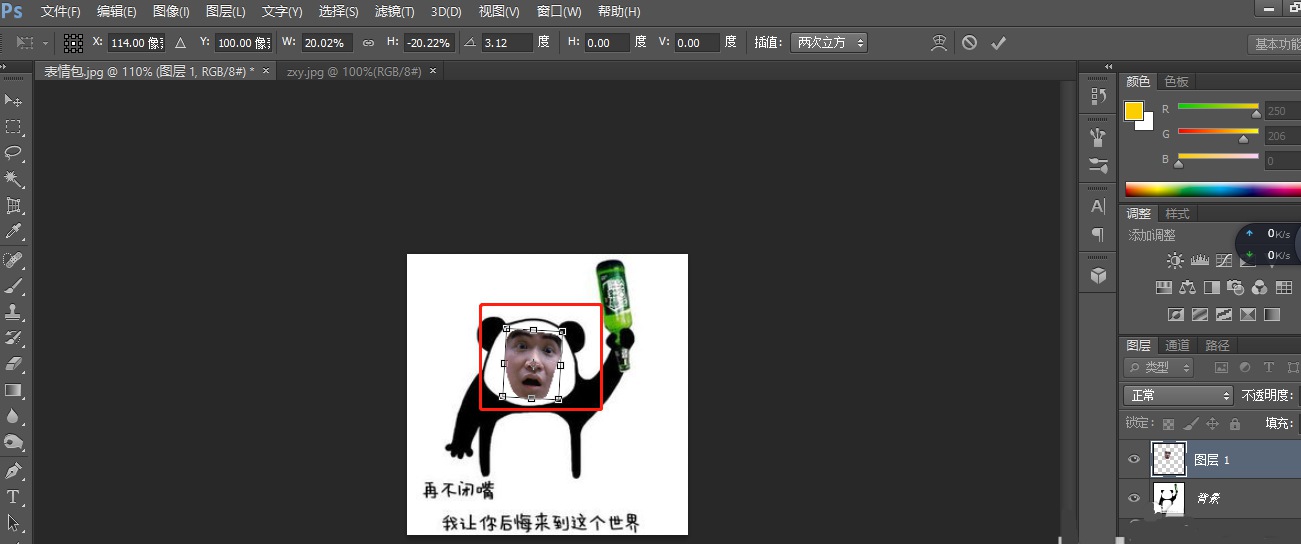Add a Curves adjustment

(x=1223, y=261)
